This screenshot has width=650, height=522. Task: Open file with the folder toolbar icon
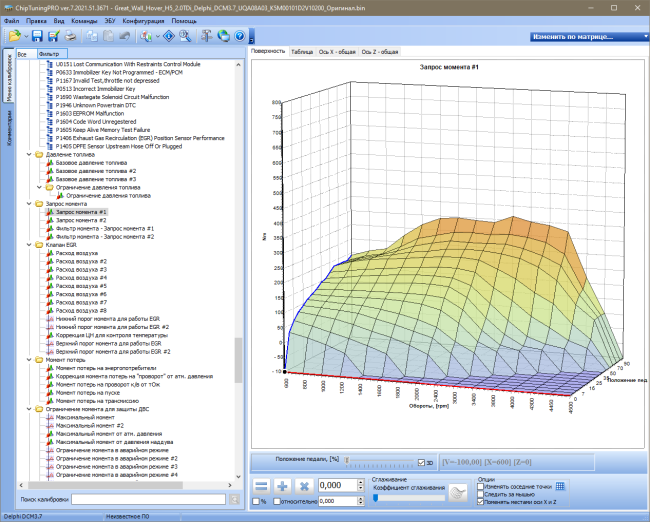(x=15, y=36)
